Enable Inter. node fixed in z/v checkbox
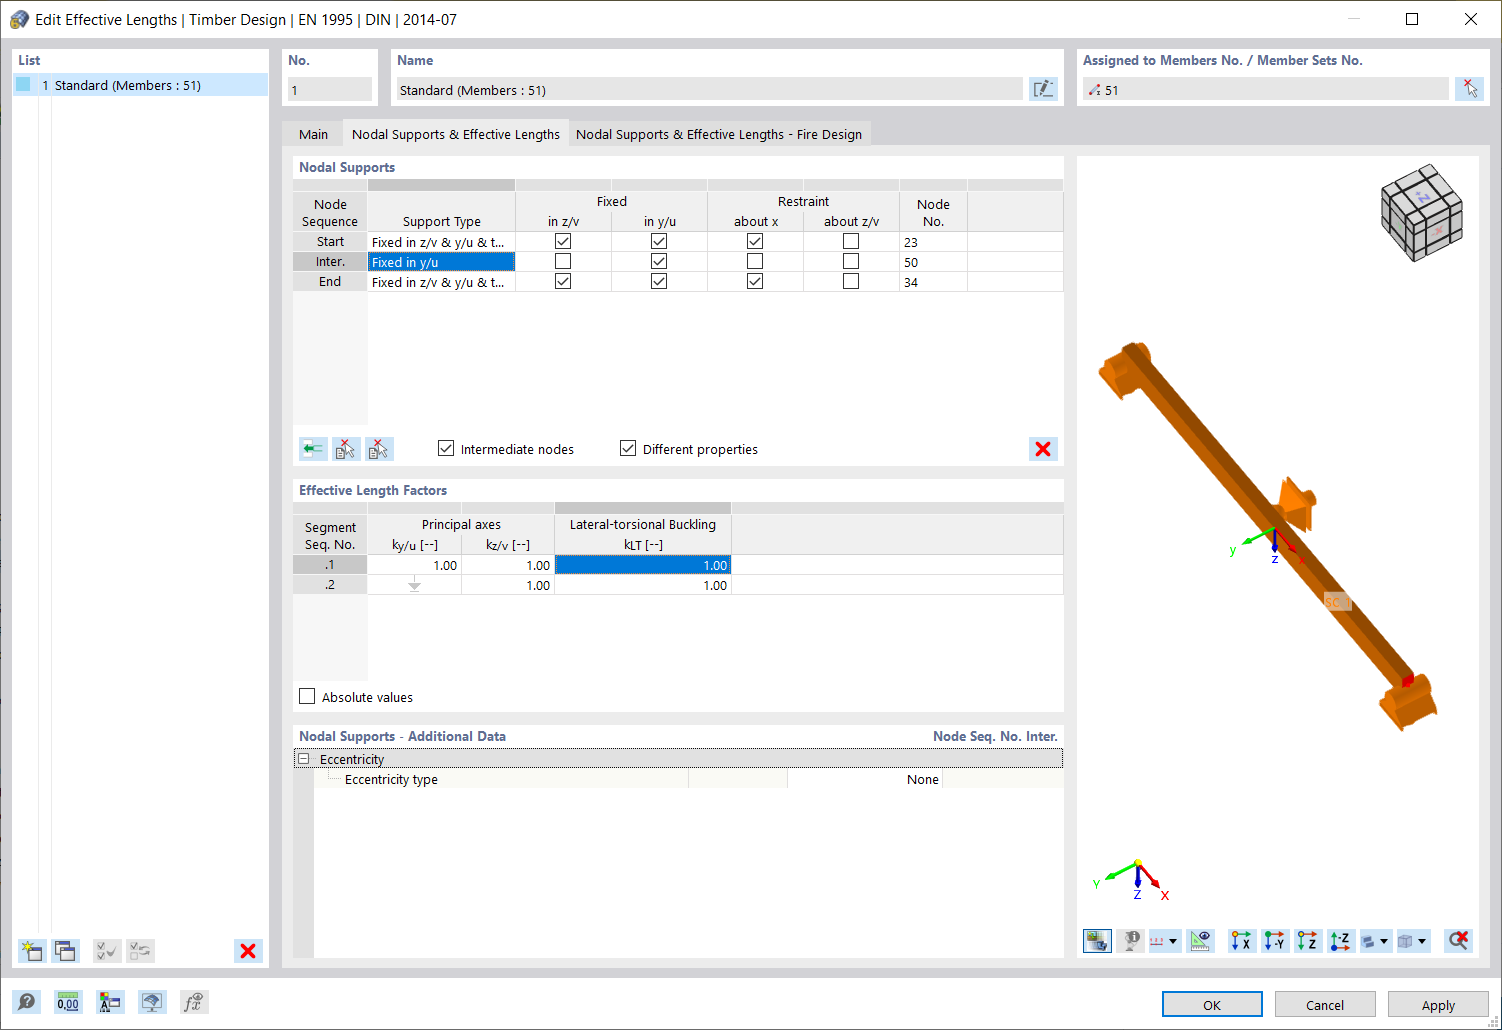This screenshot has width=1502, height=1030. (x=563, y=261)
